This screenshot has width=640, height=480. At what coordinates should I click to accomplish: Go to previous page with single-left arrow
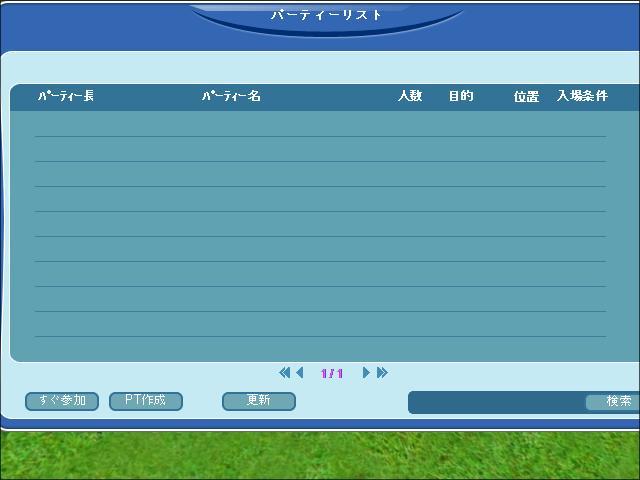pos(300,373)
